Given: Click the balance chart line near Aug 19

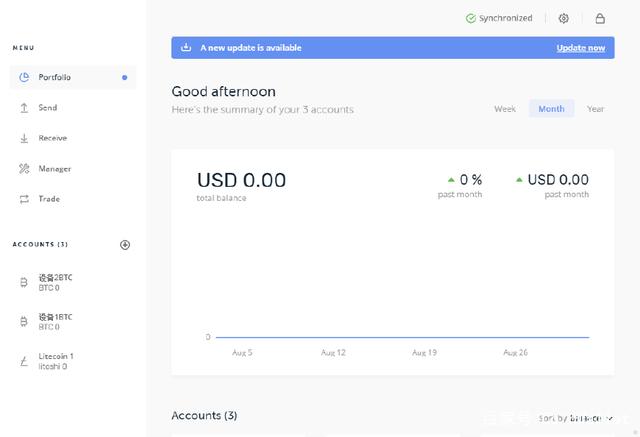Looking at the screenshot, I should (x=424, y=337).
